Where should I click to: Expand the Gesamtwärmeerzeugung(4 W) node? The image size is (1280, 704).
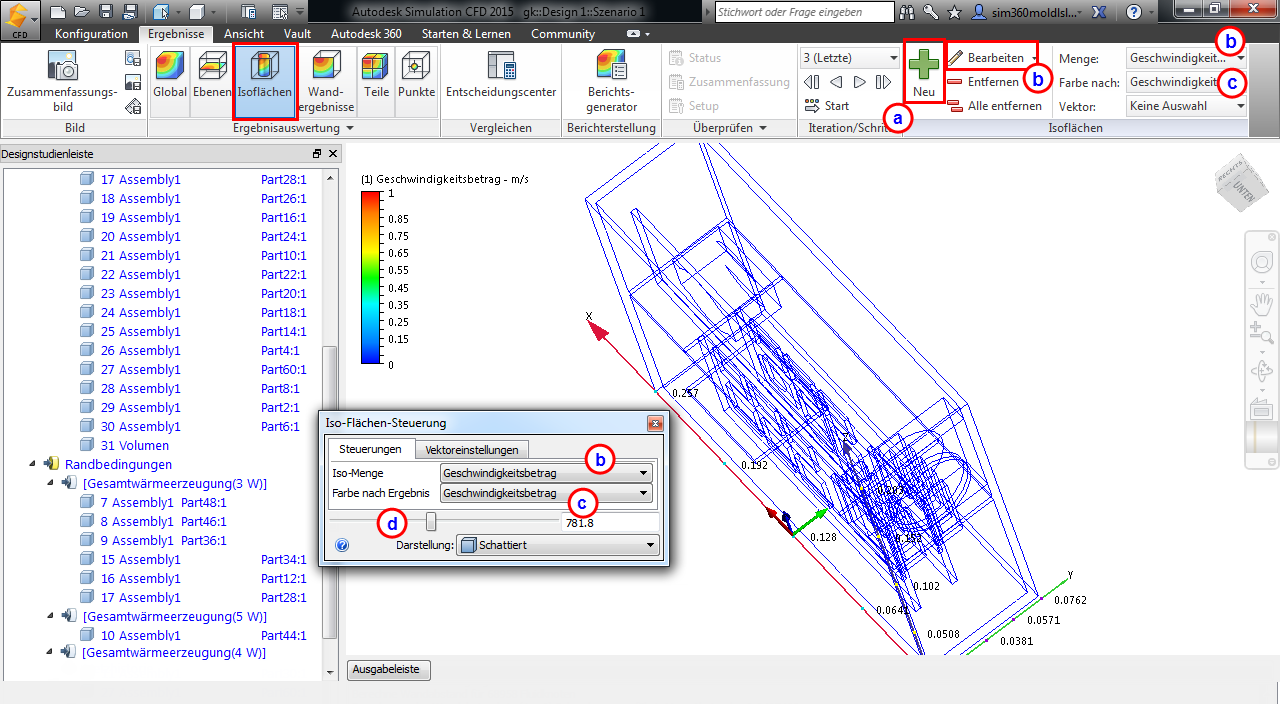[x=50, y=653]
